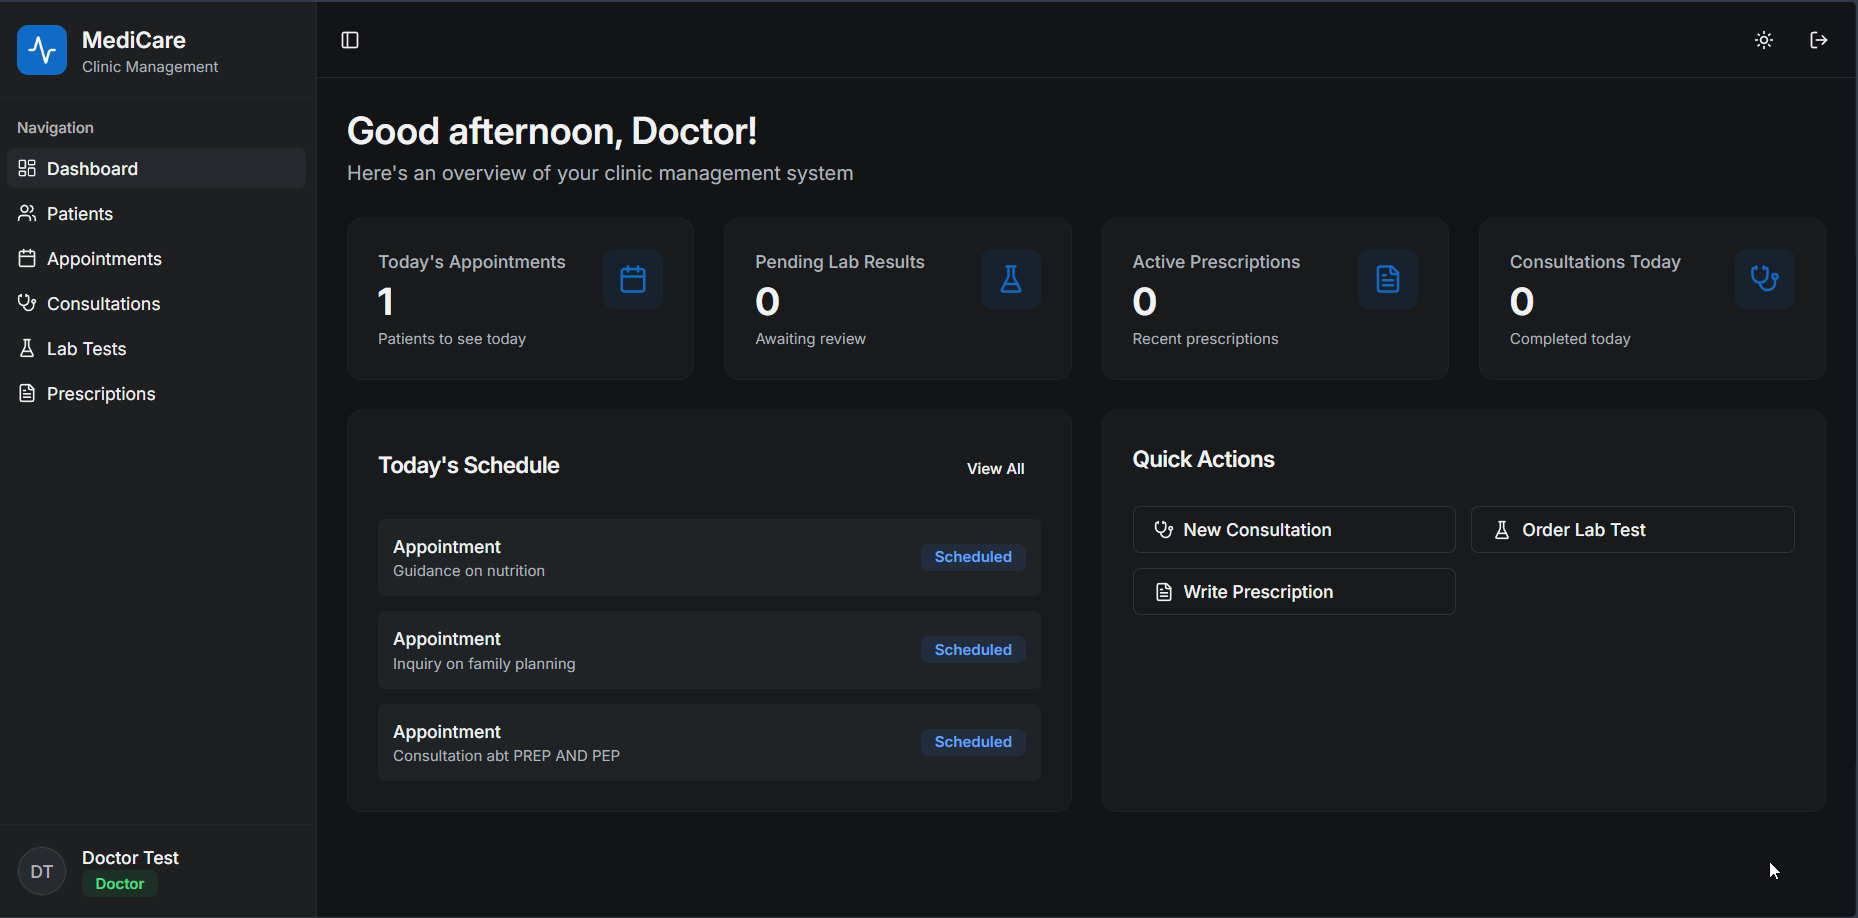Select Consultations in the navigation menu
The image size is (1858, 918).
(x=103, y=304)
